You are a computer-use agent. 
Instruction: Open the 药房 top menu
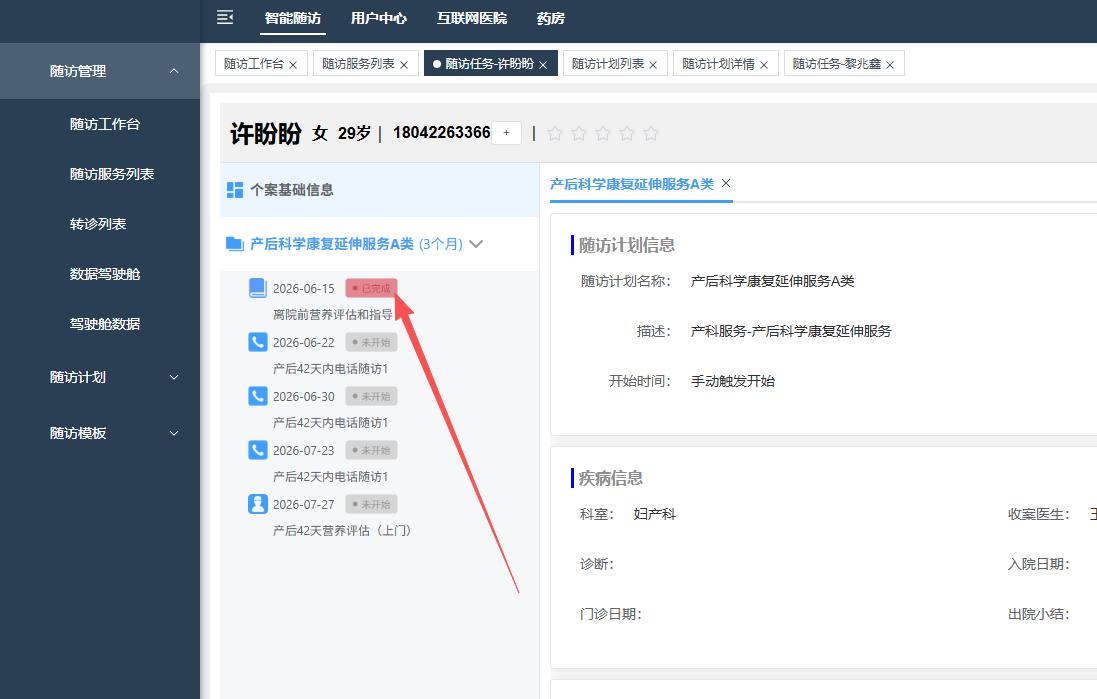pyautogui.click(x=551, y=18)
